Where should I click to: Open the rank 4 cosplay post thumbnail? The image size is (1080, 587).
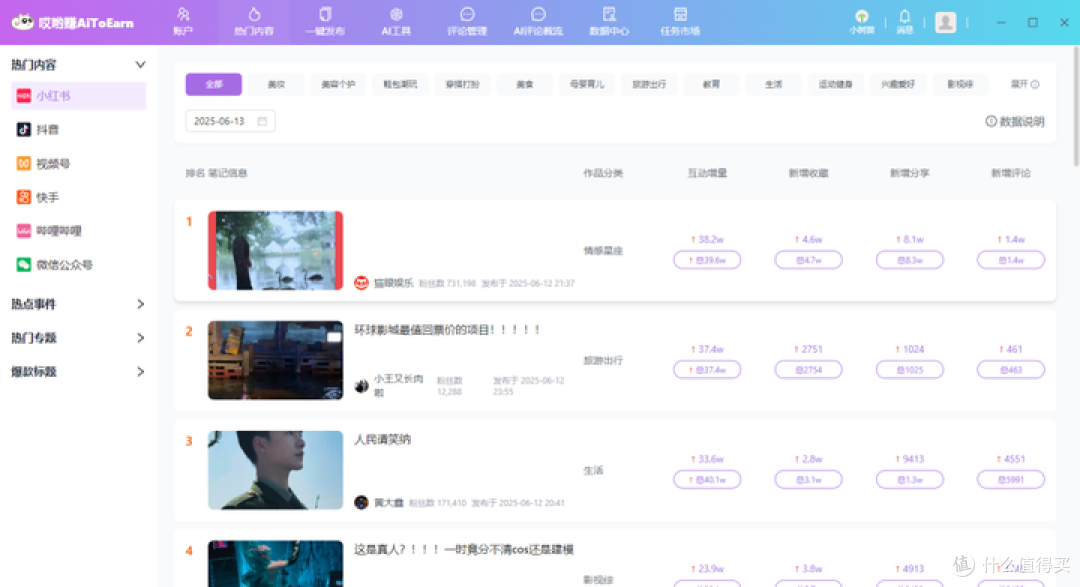[276, 564]
